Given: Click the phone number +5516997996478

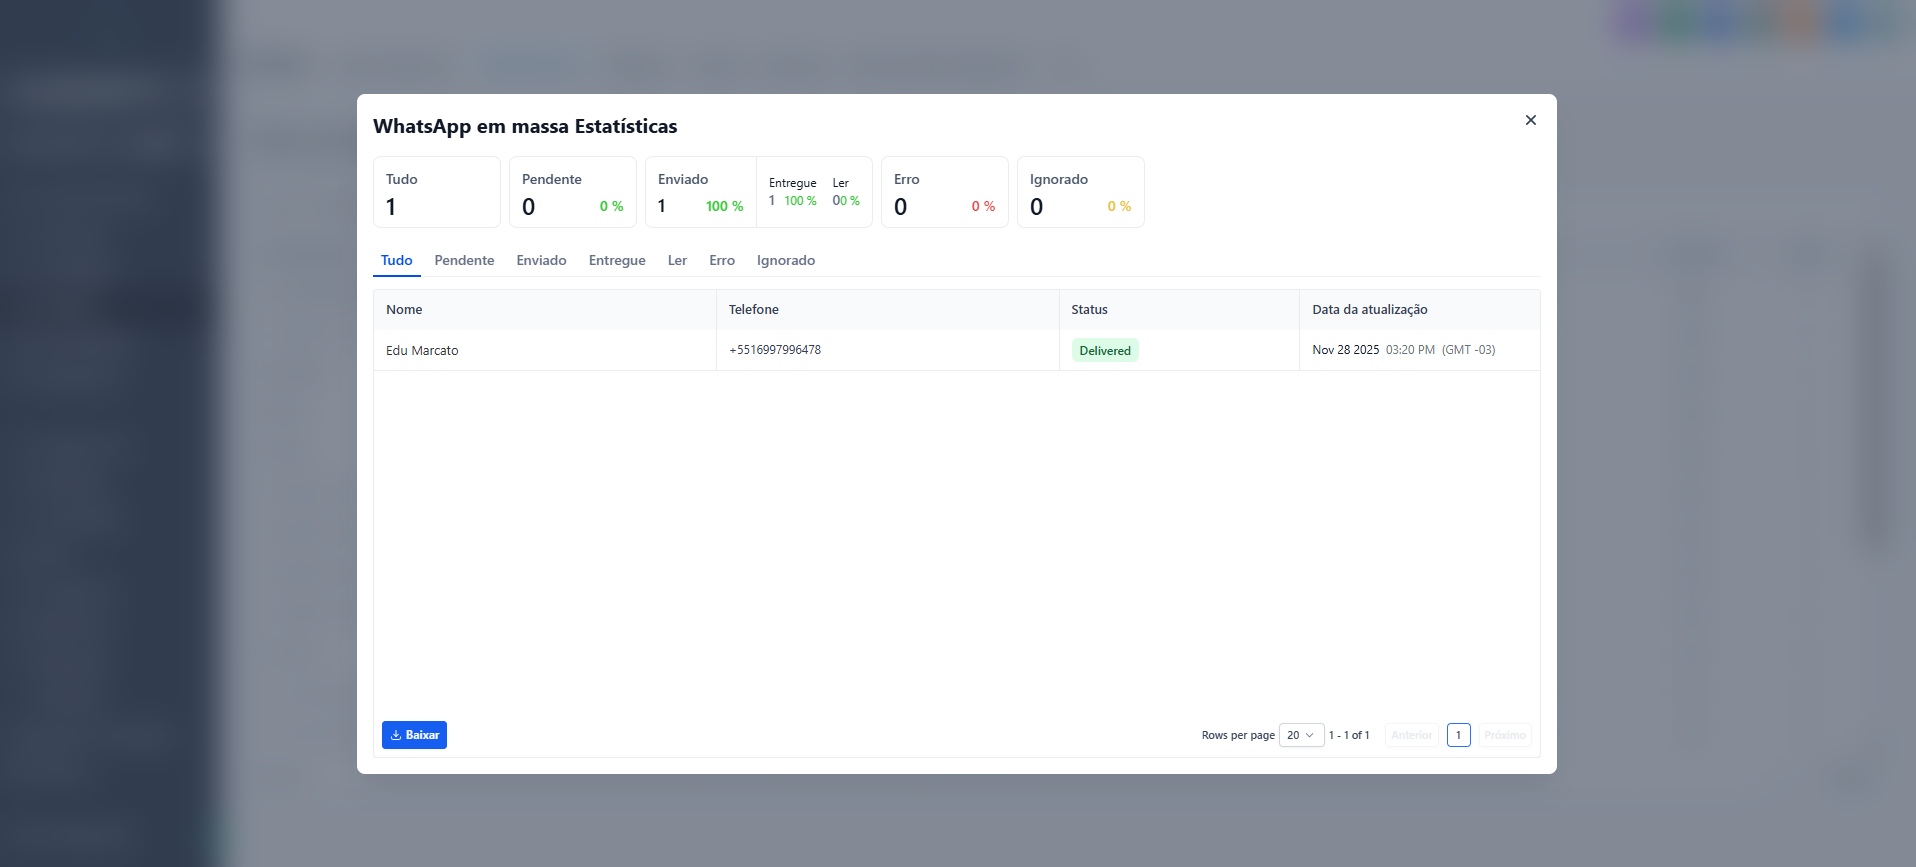Looking at the screenshot, I should pyautogui.click(x=775, y=350).
